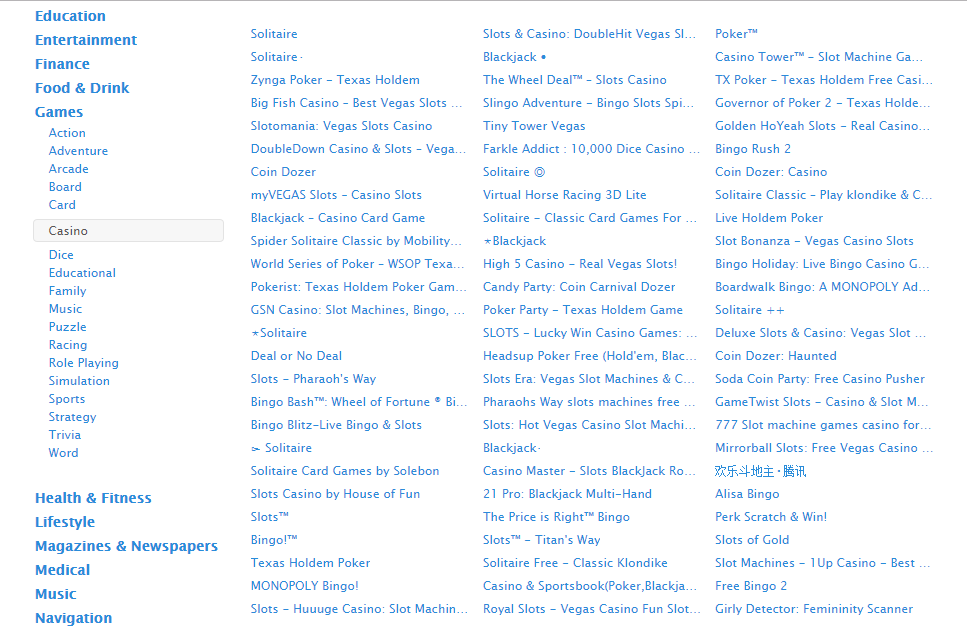Screen dimensions: 967x627
Task: Open Slots – Pharaoh's Way
Action: 313,379
